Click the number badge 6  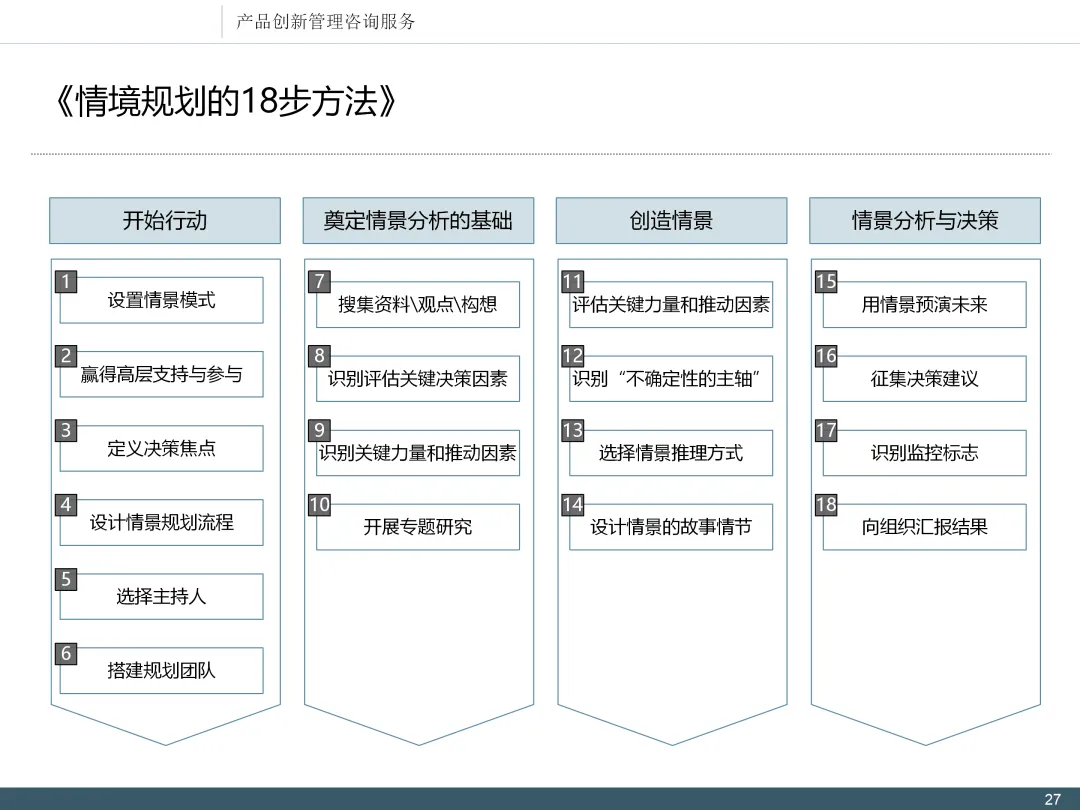66,653
